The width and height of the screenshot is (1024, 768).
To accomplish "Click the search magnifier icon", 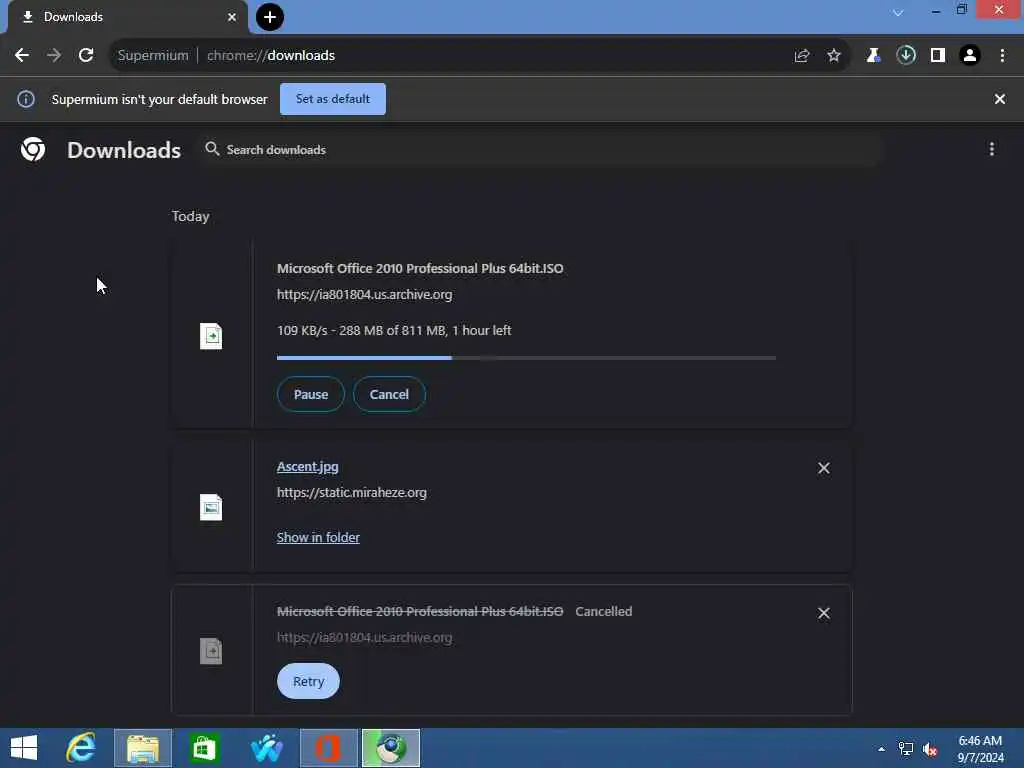I will (212, 149).
